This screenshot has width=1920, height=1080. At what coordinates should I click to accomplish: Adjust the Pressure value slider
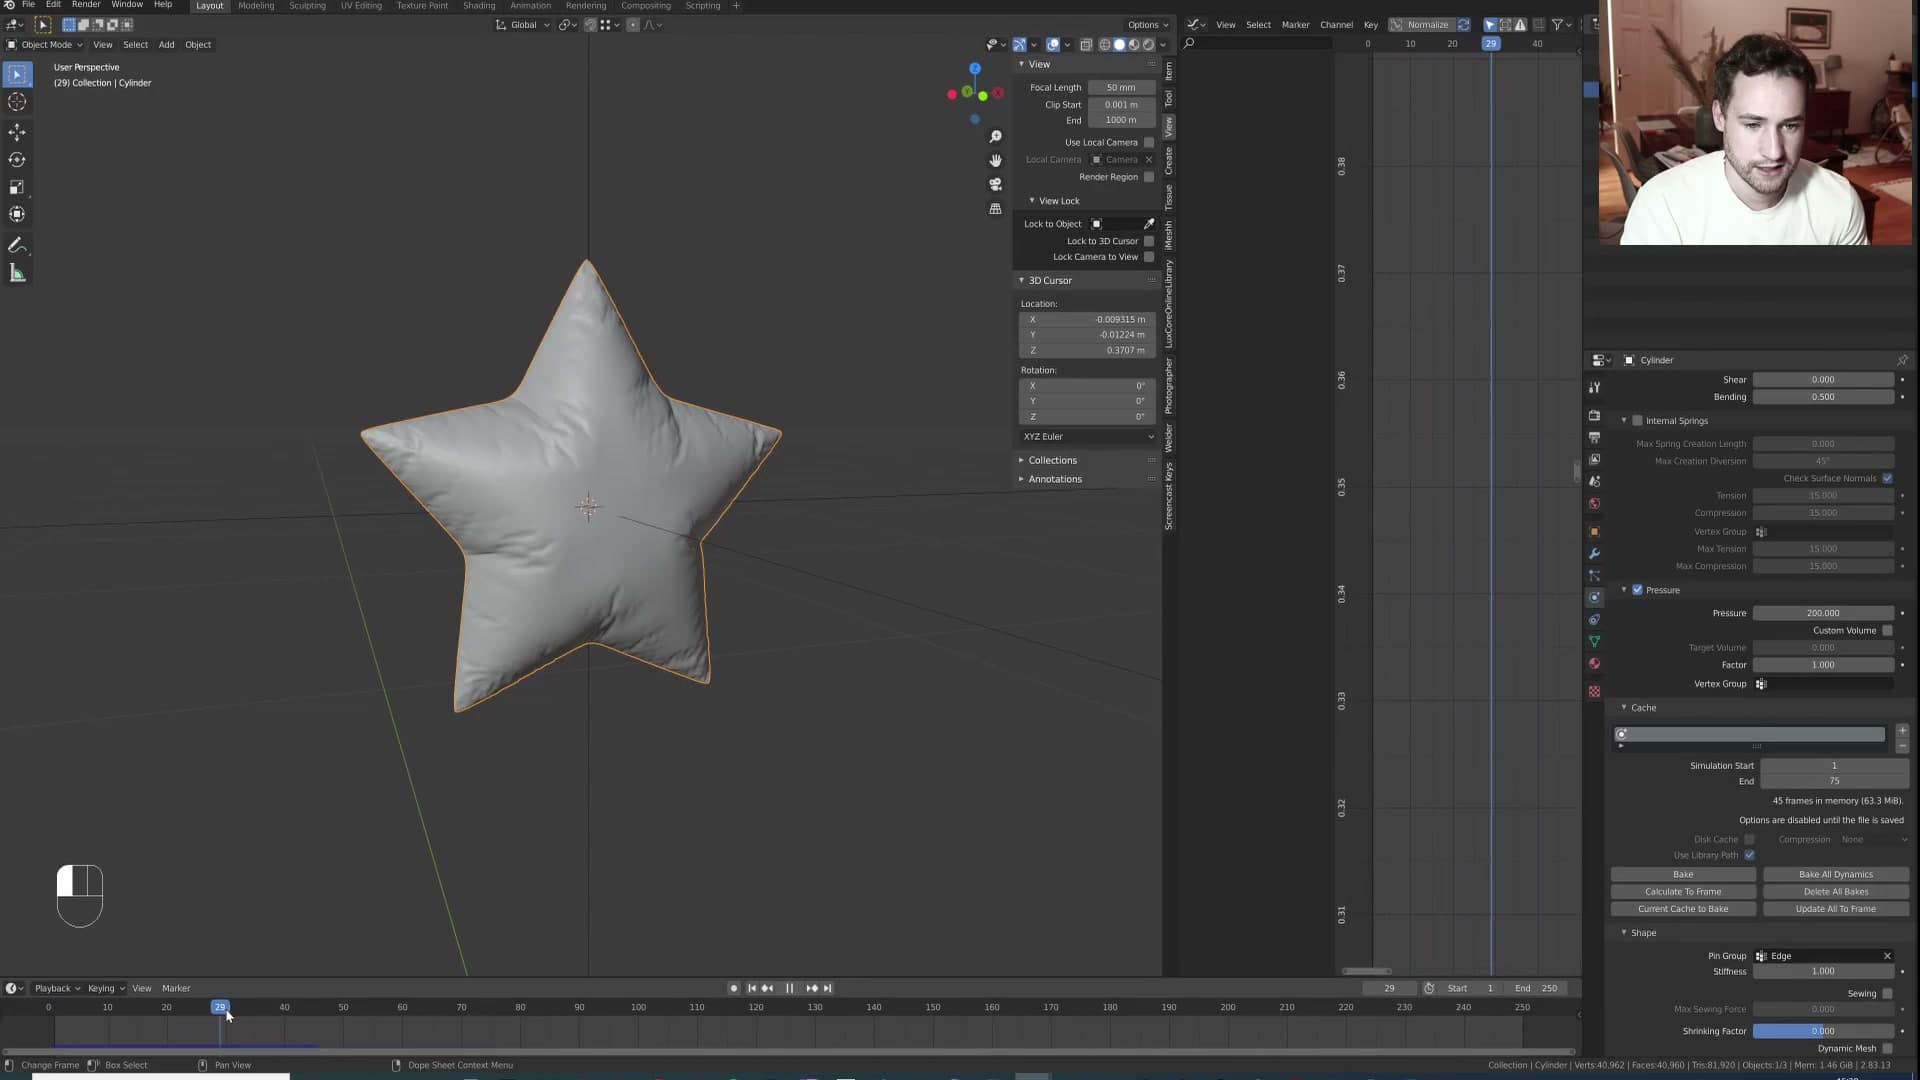point(1823,613)
